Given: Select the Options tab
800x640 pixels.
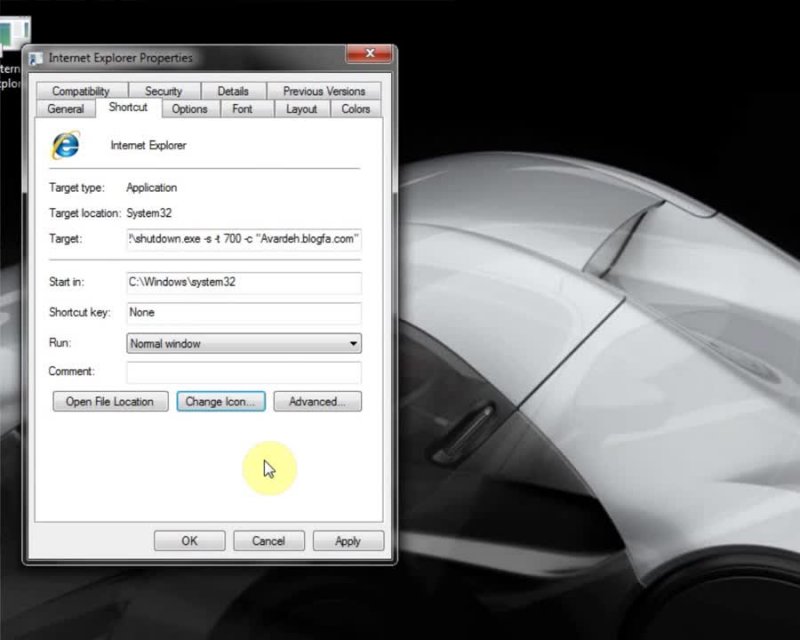Looking at the screenshot, I should 189,109.
